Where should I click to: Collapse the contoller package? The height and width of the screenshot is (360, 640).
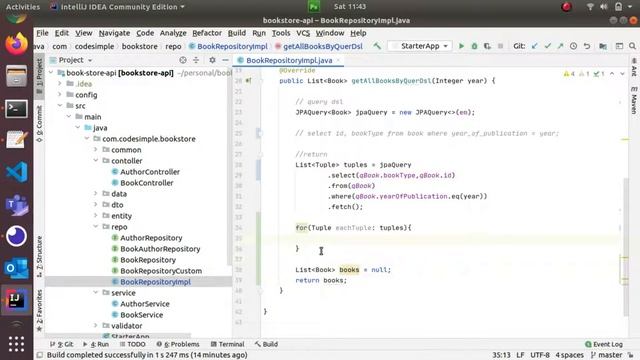coord(96,161)
